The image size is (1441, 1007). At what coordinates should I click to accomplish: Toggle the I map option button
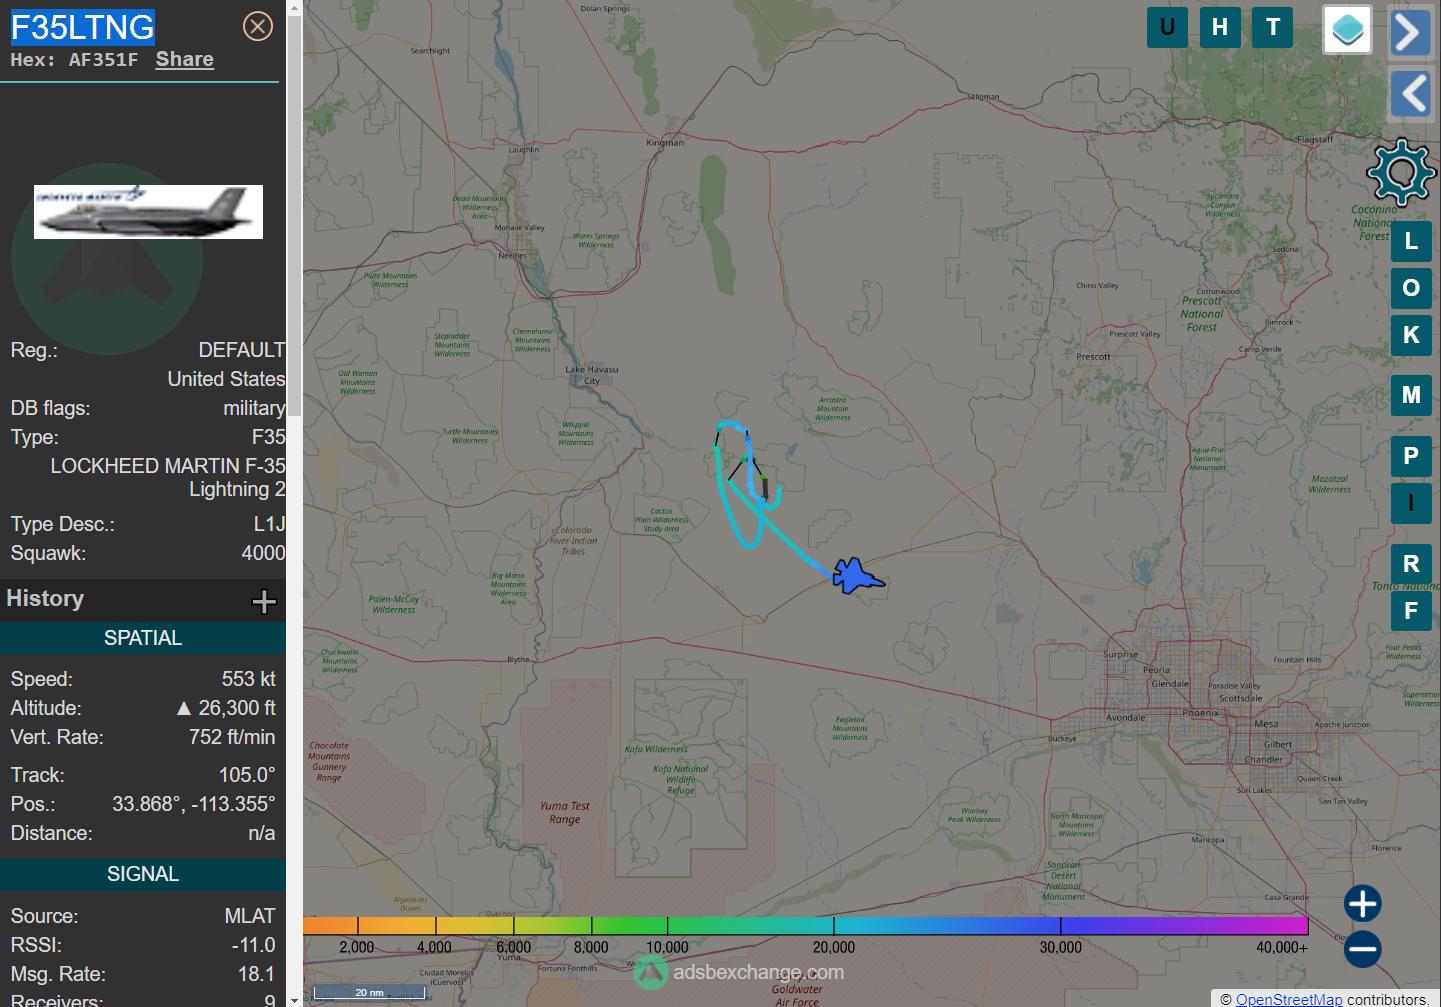coord(1411,503)
